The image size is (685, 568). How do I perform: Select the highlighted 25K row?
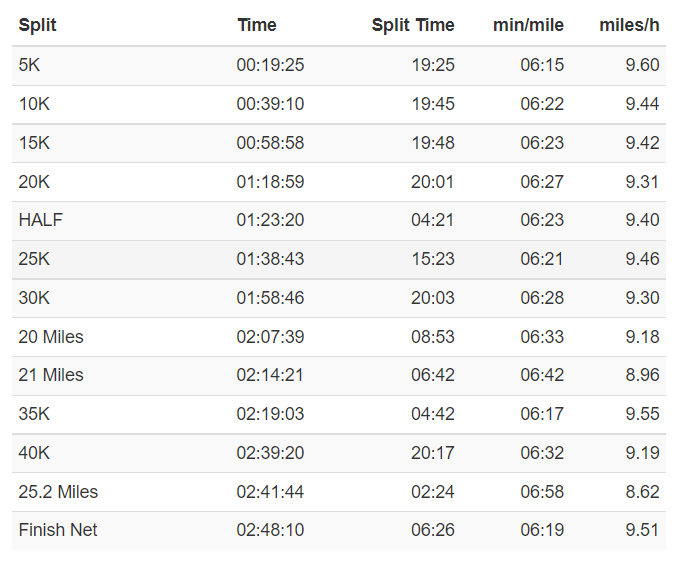pos(339,259)
